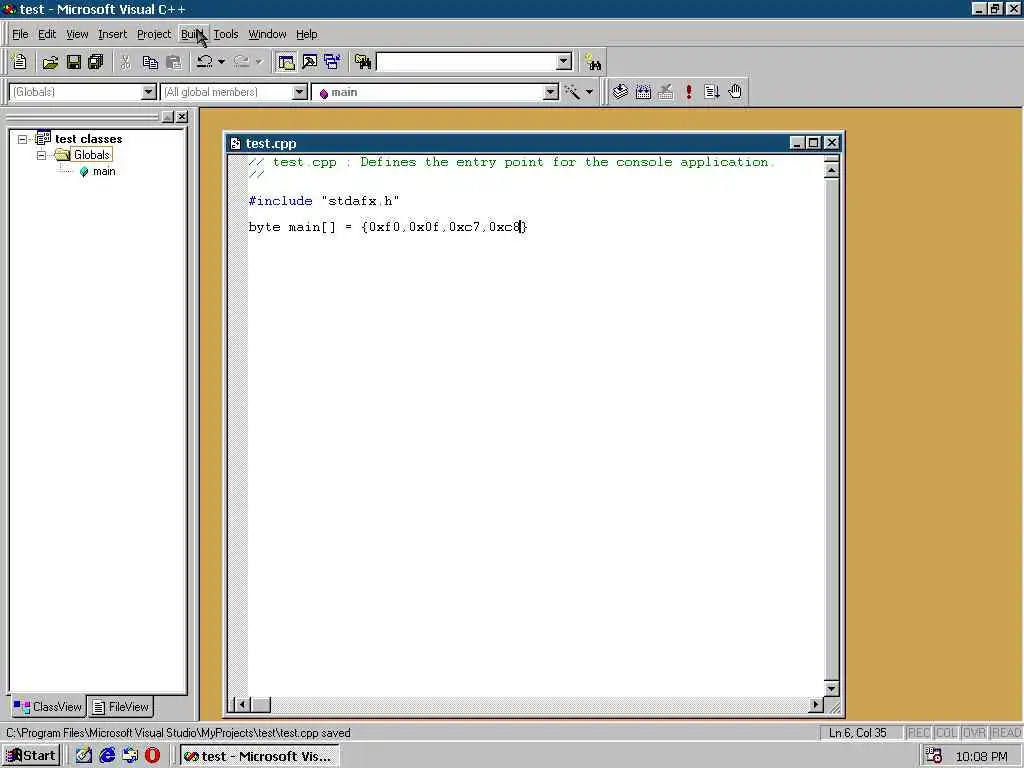This screenshot has width=1024, height=768.
Task: Click the Ln 6, Col 35 status indicator
Action: click(857, 733)
